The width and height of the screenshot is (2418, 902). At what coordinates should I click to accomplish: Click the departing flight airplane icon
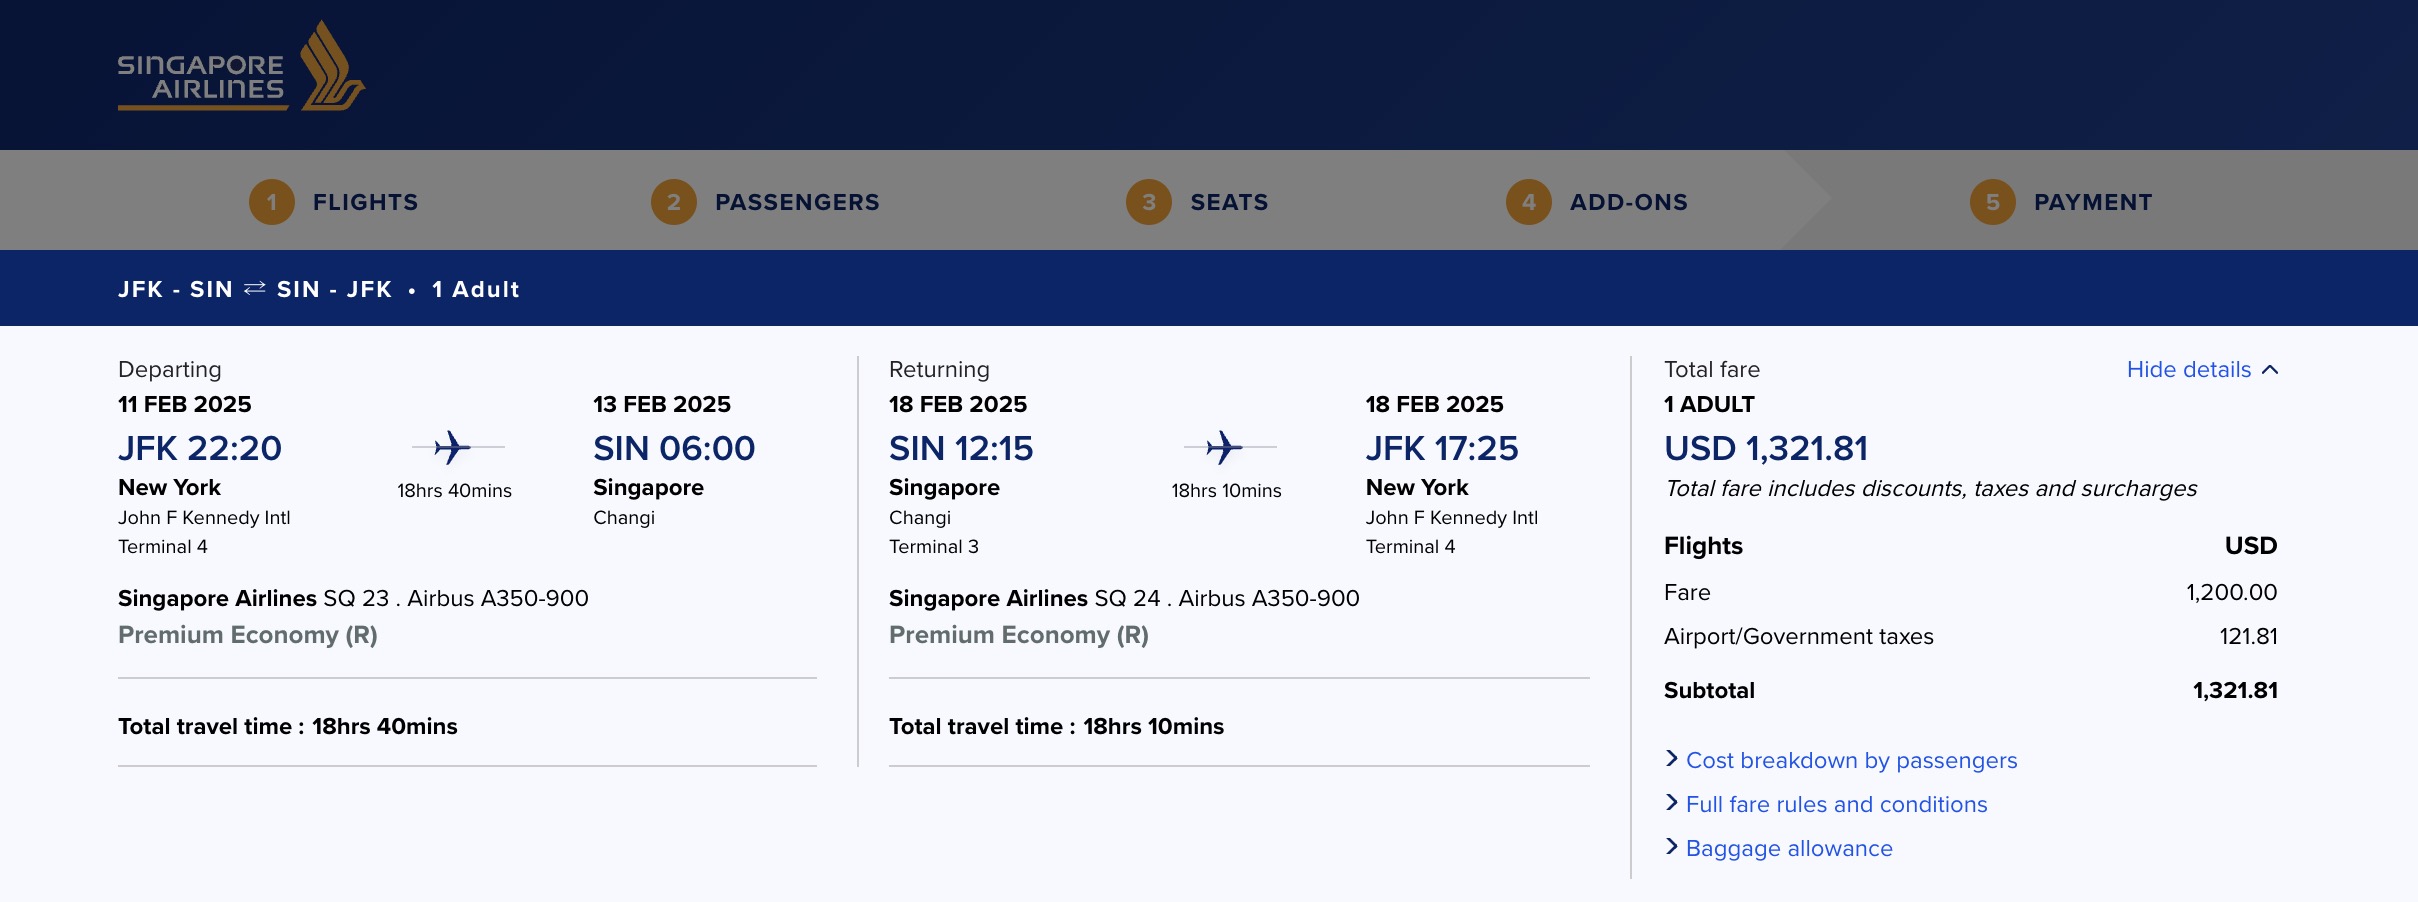[452, 448]
